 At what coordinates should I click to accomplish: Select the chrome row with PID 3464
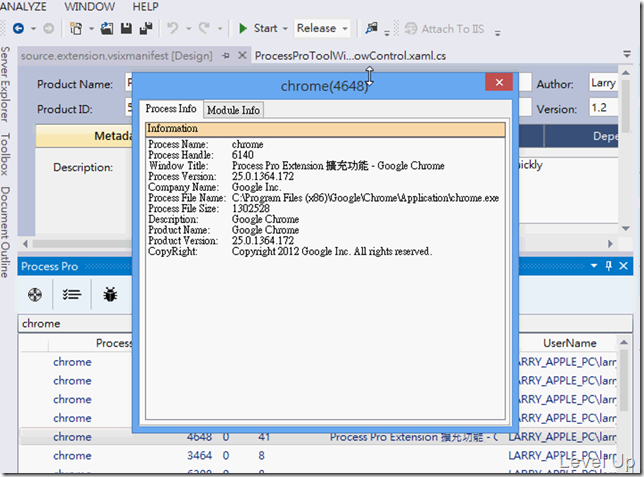click(318, 456)
